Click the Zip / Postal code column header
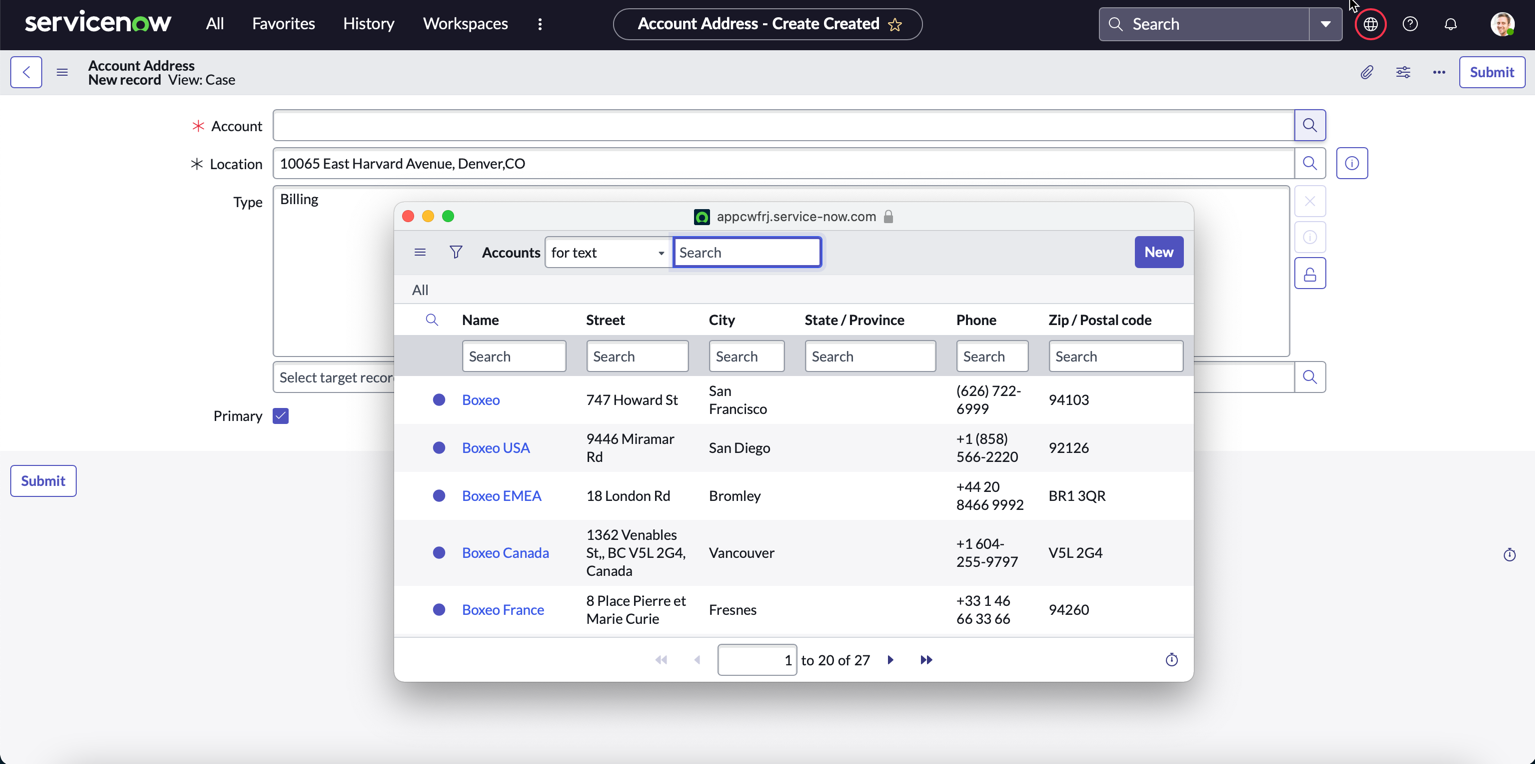 (1100, 320)
